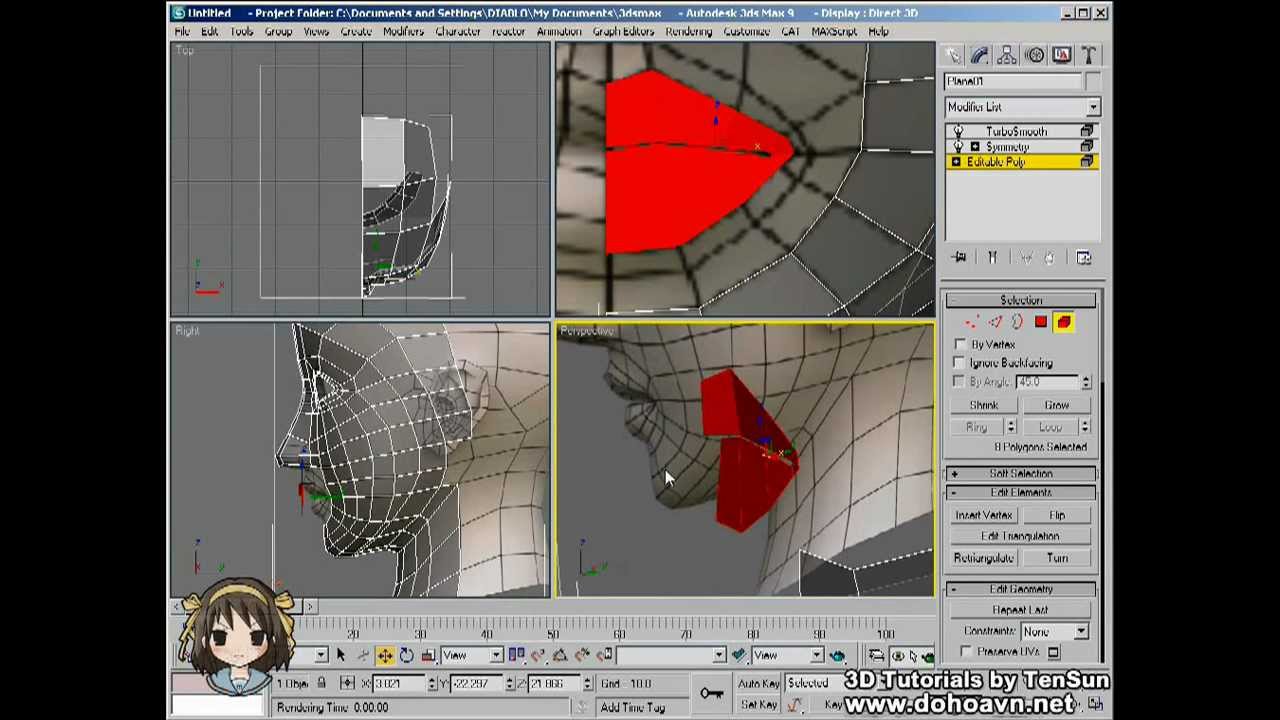Open the File menu

[x=182, y=31]
